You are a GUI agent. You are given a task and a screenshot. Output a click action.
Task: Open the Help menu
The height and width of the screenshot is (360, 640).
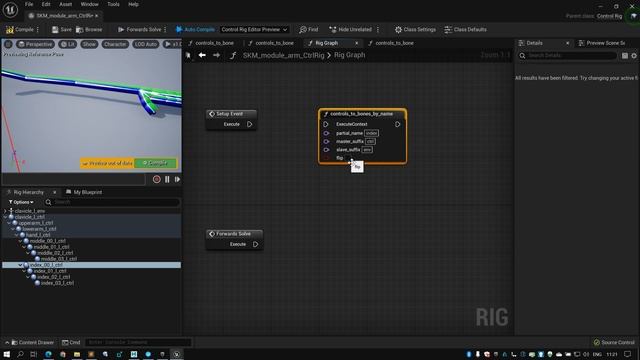point(133,4)
